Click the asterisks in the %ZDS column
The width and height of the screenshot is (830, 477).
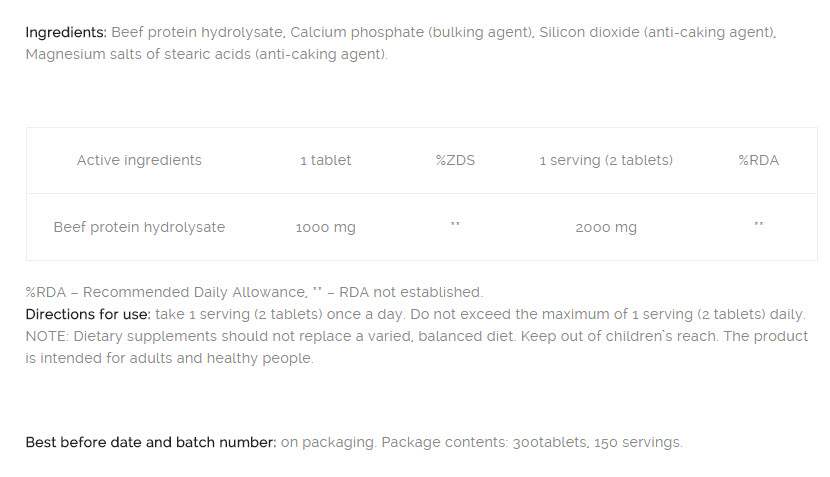(x=455, y=225)
